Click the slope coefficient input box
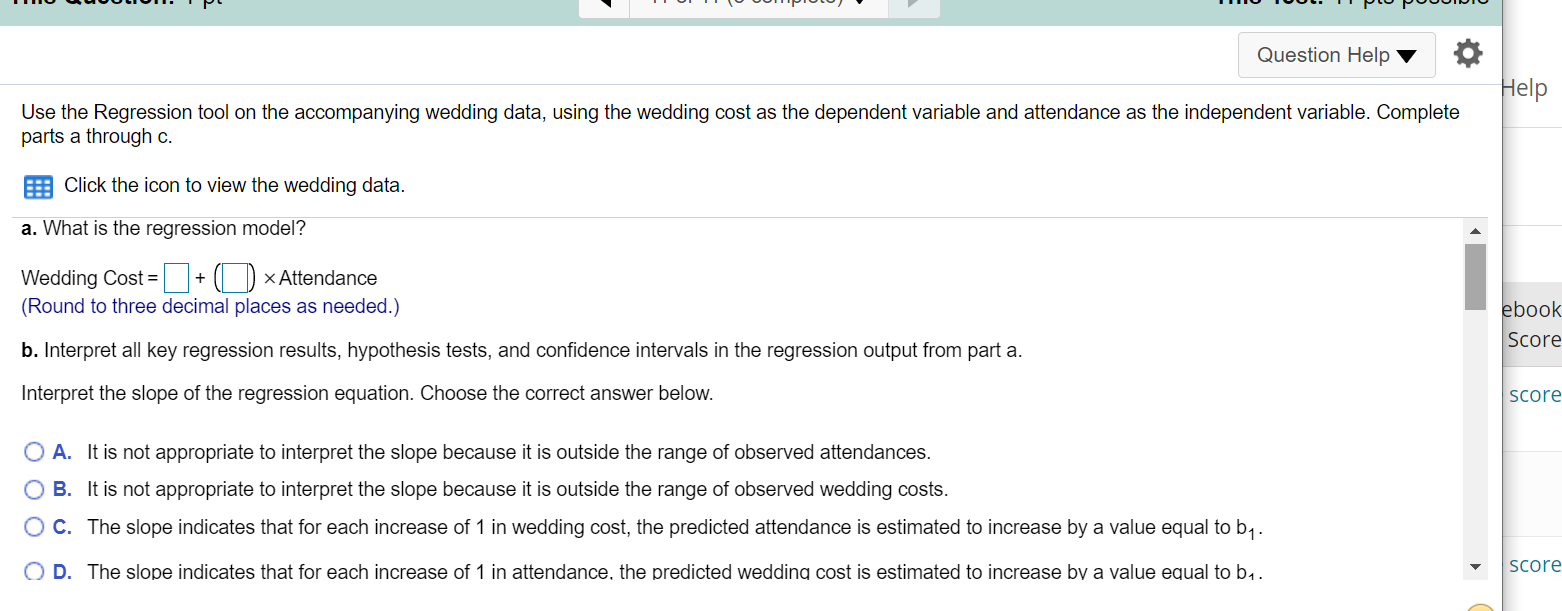Screen dimensions: 1562x611 coord(235,277)
